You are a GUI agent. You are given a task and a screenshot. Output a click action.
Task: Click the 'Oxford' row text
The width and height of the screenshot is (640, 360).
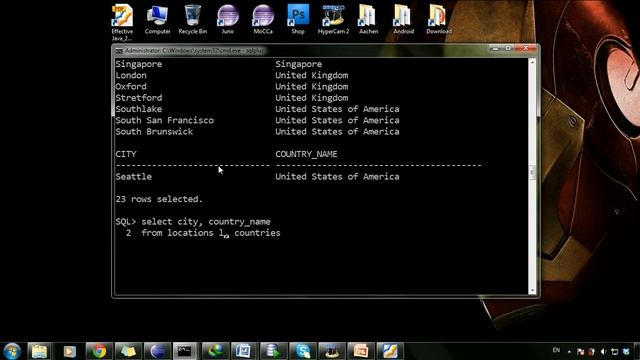(131, 87)
